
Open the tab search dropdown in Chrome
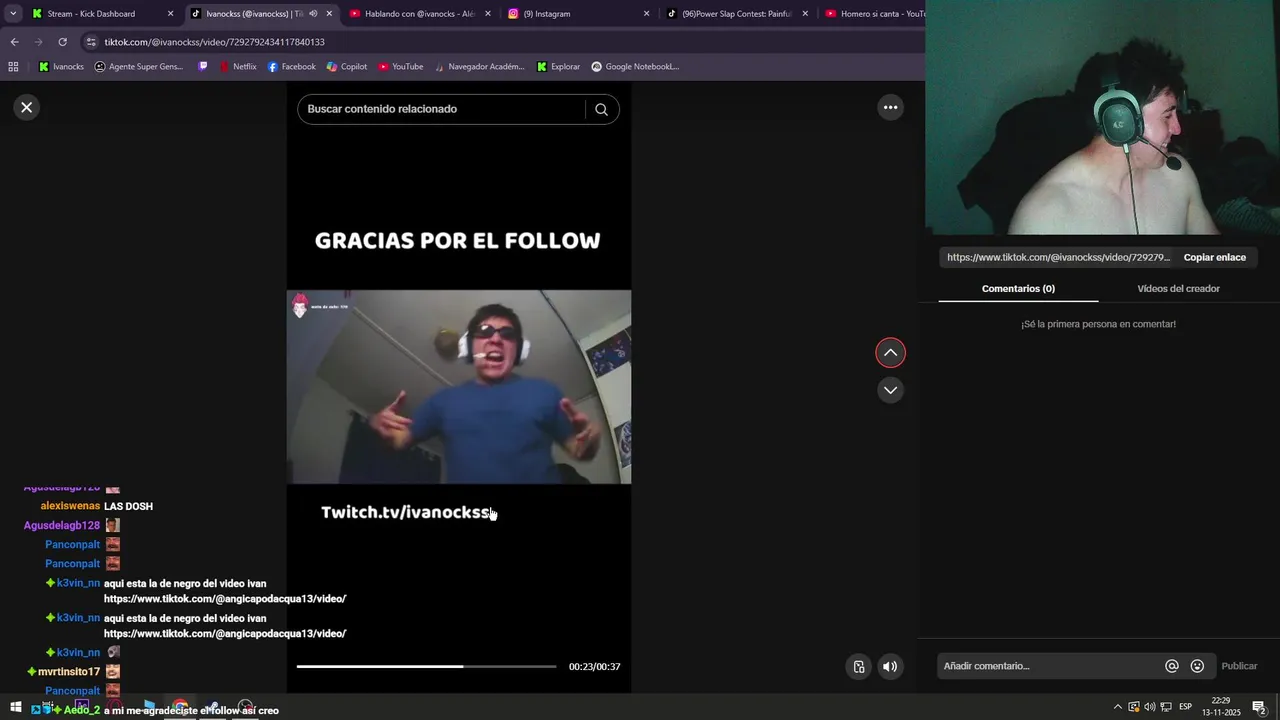13,13
